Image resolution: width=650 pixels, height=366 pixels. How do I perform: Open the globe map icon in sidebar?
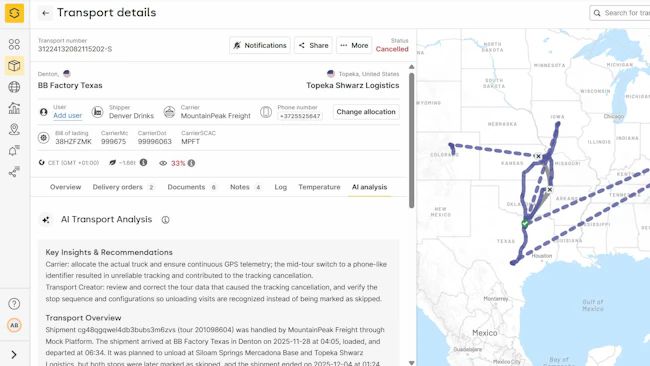(14, 87)
